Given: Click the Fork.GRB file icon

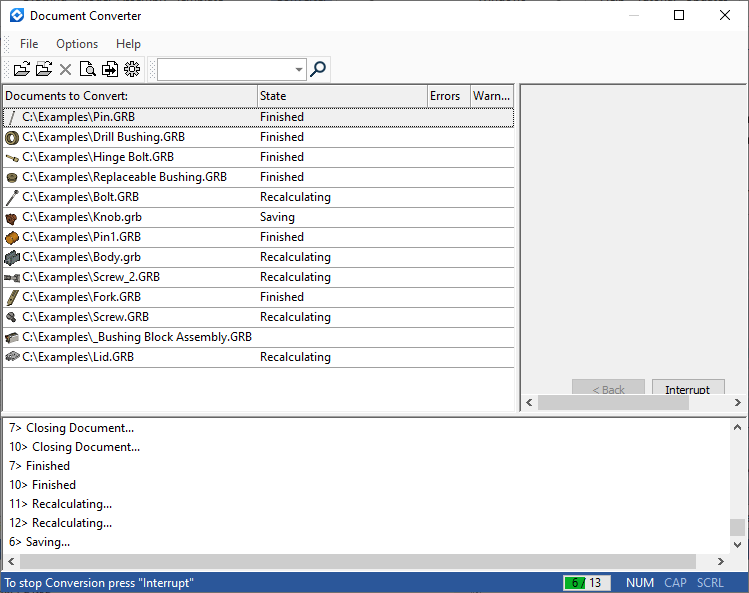Looking at the screenshot, I should click(12, 298).
